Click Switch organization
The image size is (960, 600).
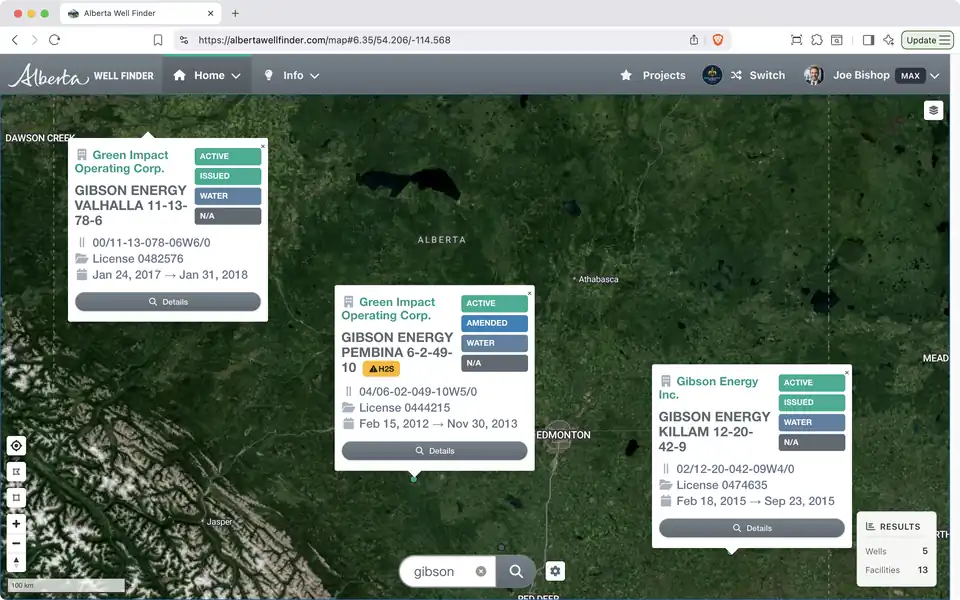click(758, 75)
